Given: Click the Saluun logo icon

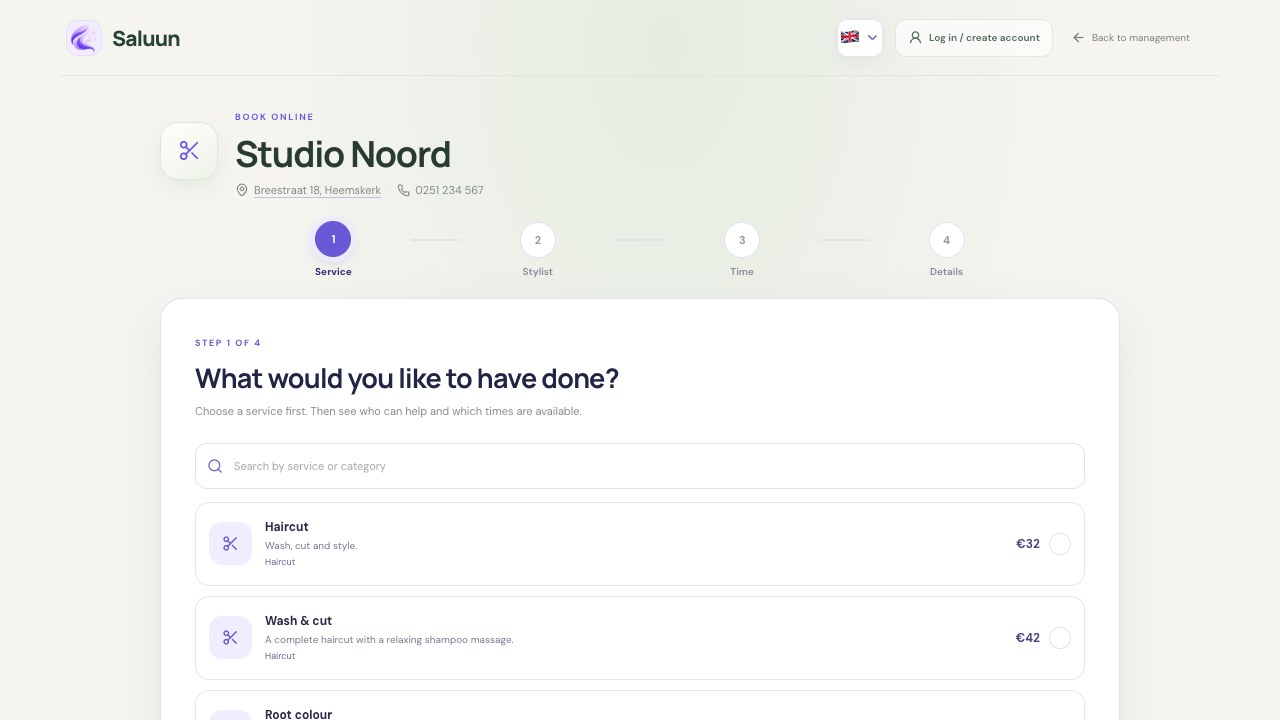Looking at the screenshot, I should coord(84,38).
